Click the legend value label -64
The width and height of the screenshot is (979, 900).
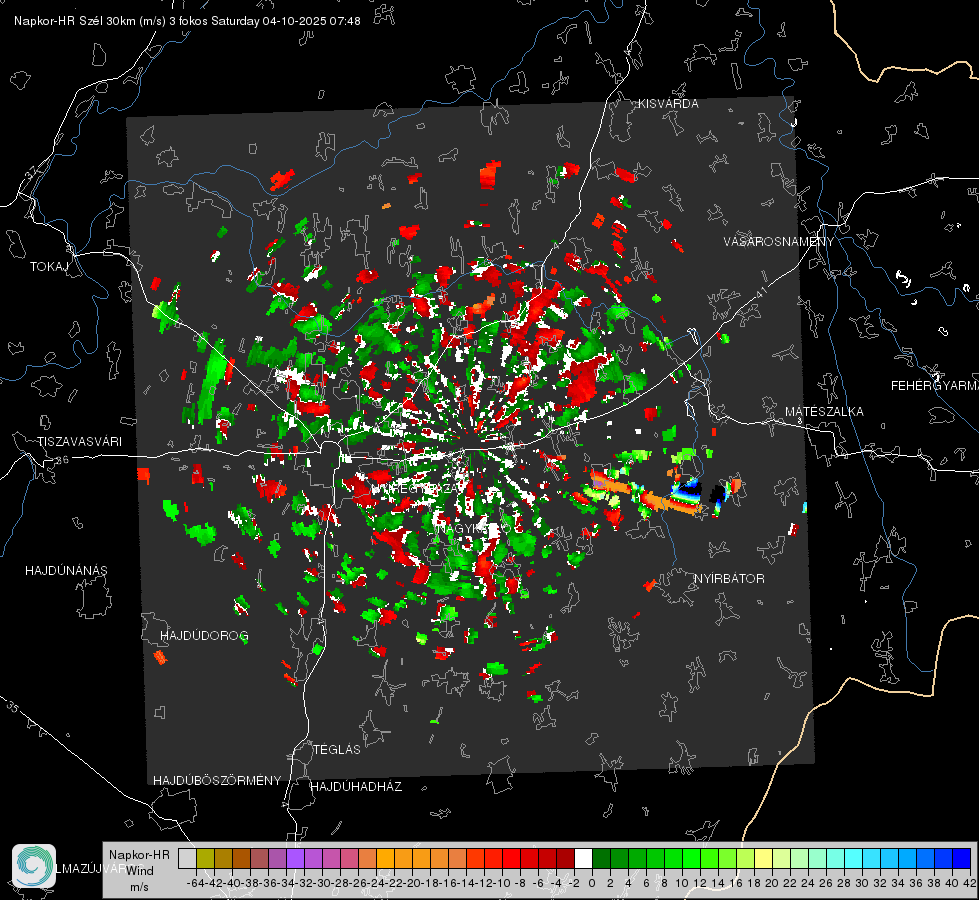click(x=196, y=883)
